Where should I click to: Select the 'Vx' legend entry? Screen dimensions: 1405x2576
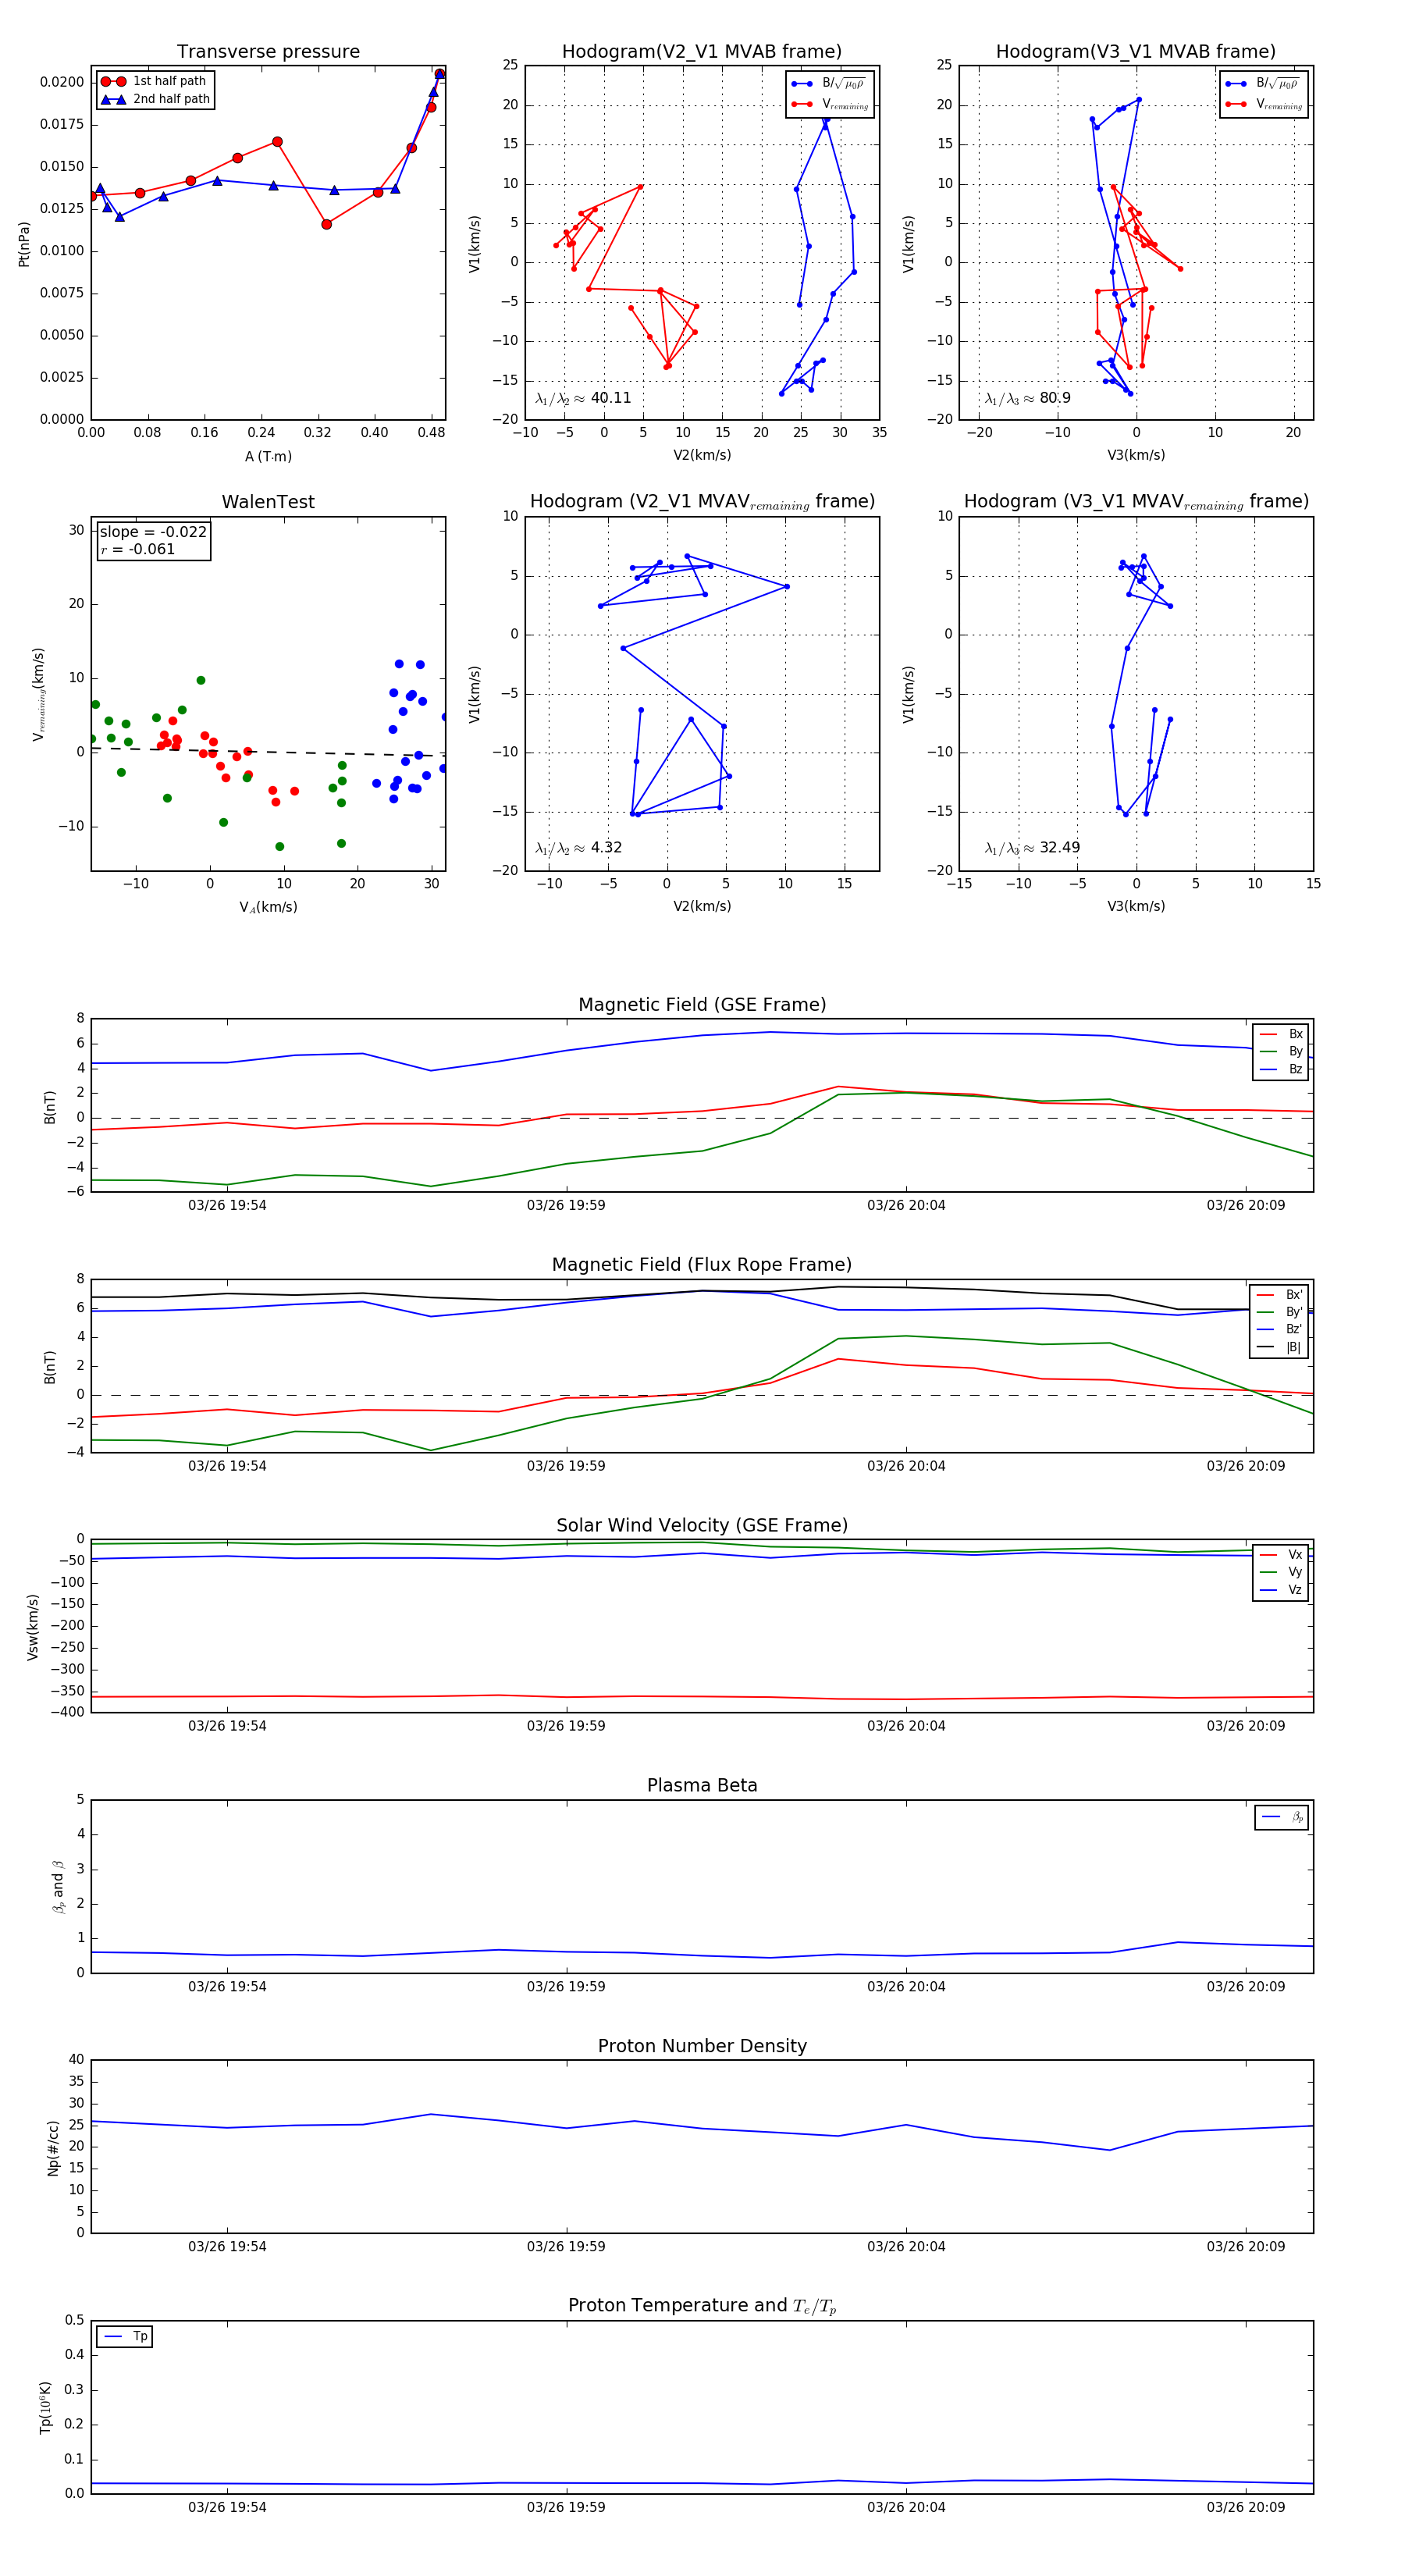point(1281,1554)
